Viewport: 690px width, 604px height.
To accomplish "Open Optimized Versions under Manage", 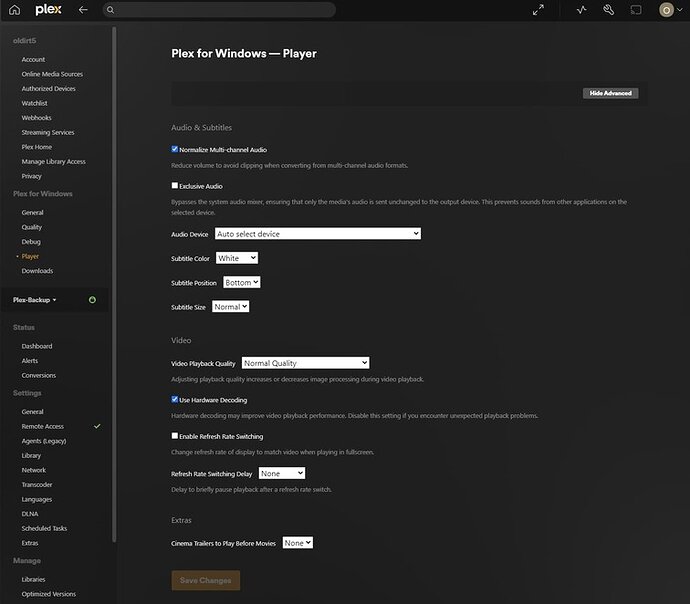I will [48, 594].
